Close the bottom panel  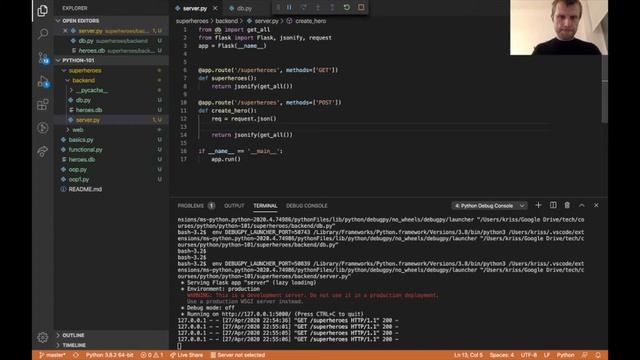[596, 205]
